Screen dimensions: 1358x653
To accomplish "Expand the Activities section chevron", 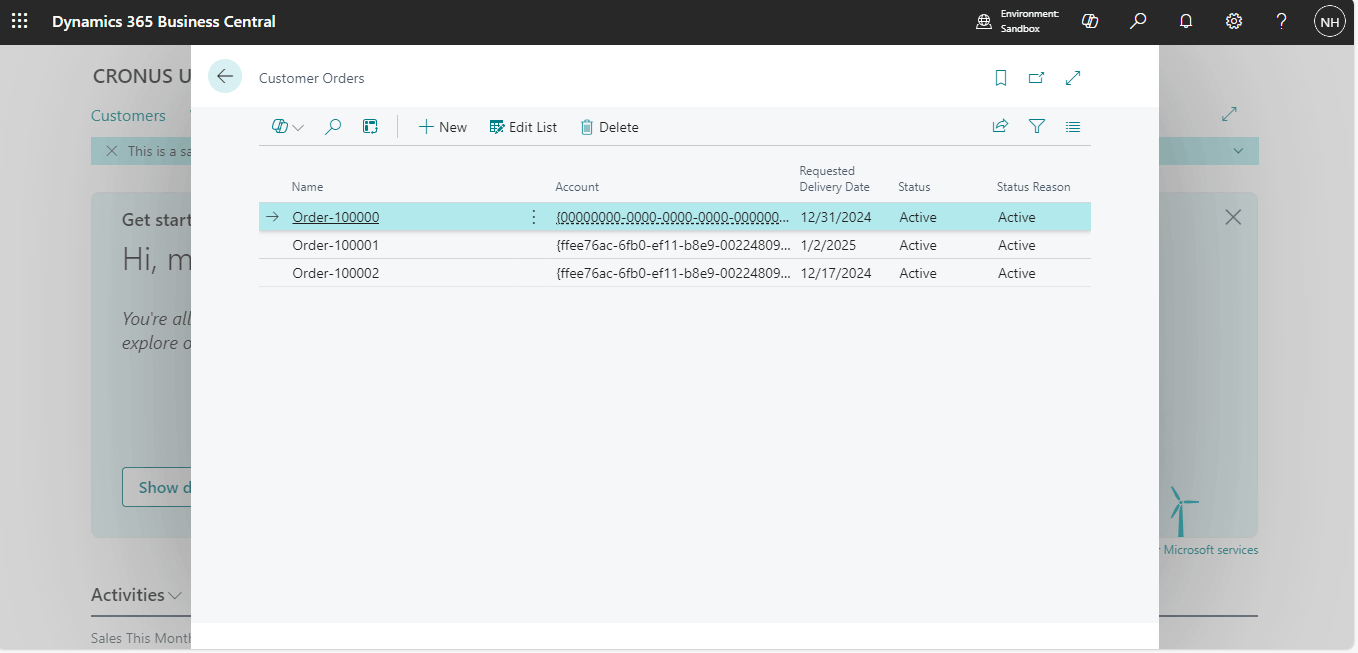I will pyautogui.click(x=176, y=596).
